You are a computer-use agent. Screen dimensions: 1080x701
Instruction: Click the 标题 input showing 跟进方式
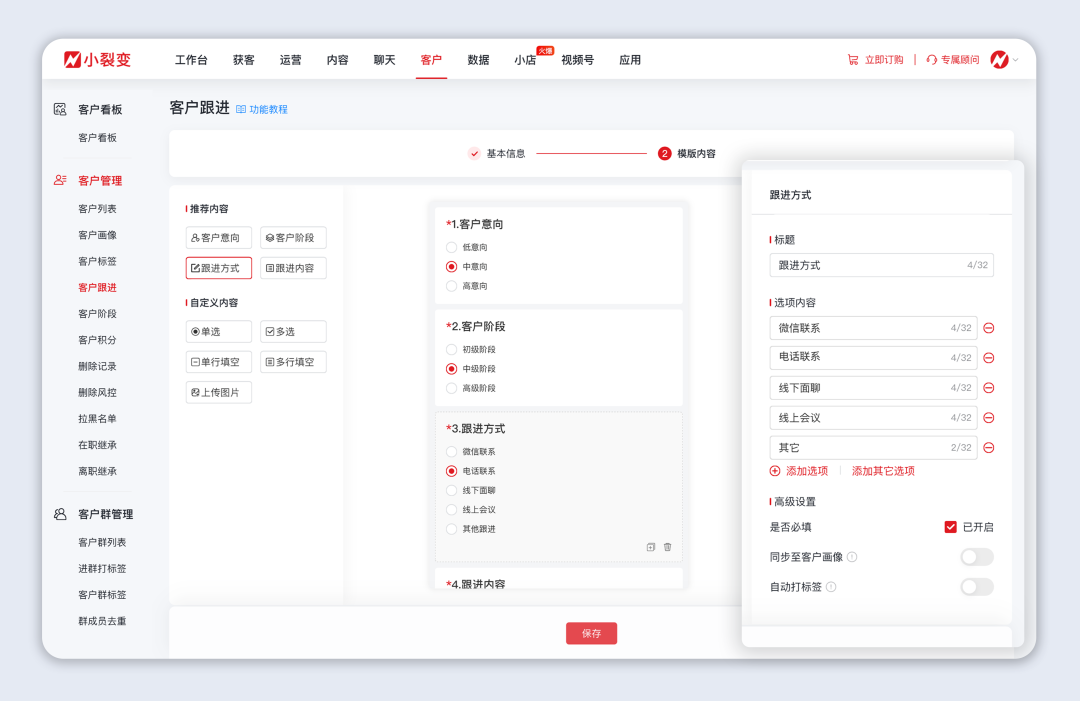click(881, 265)
